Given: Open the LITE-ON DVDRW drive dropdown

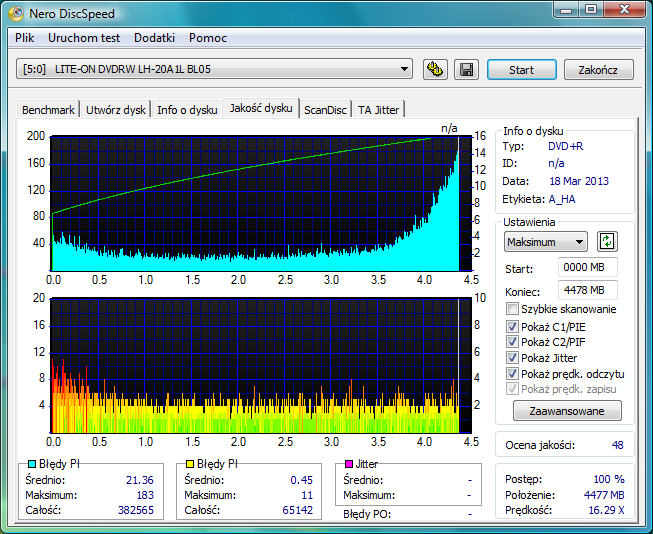Looking at the screenshot, I should (214, 69).
